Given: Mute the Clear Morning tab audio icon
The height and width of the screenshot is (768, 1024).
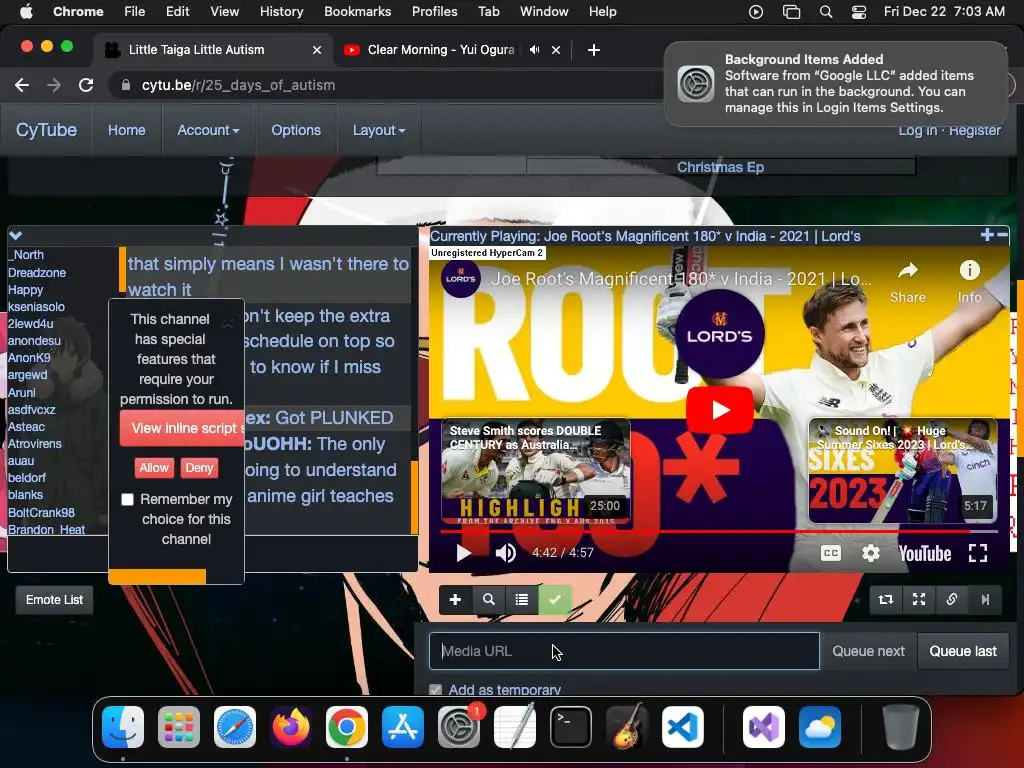Looking at the screenshot, I should point(534,50).
